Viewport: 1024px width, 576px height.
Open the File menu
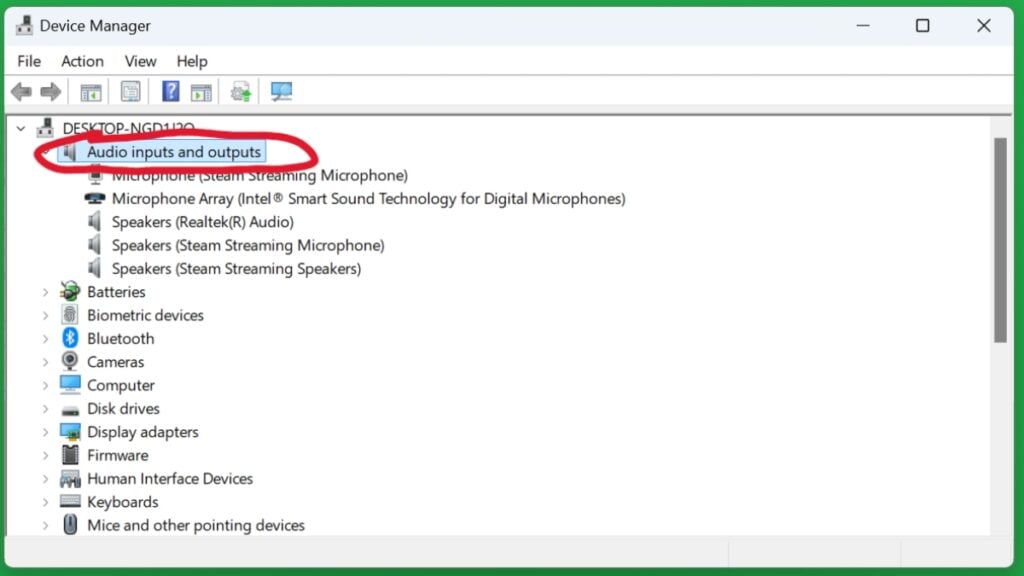[x=28, y=61]
